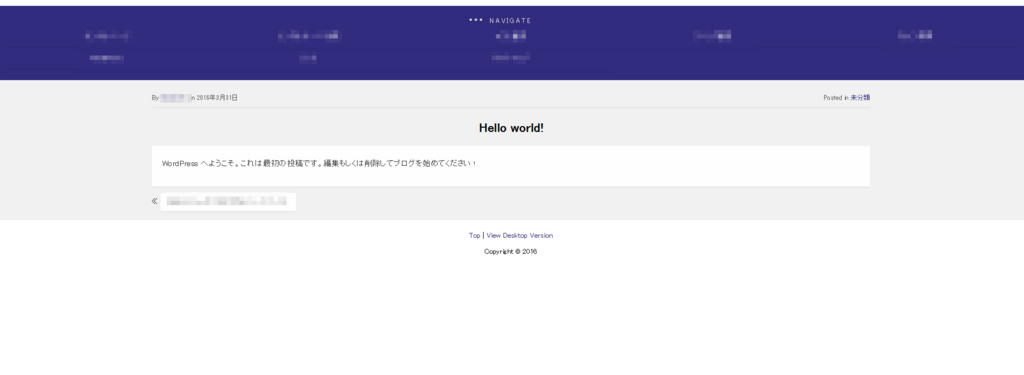Image resolution: width=1024 pixels, height=375 pixels.
Task: Click the post date 2016年3月31日
Action: point(217,97)
